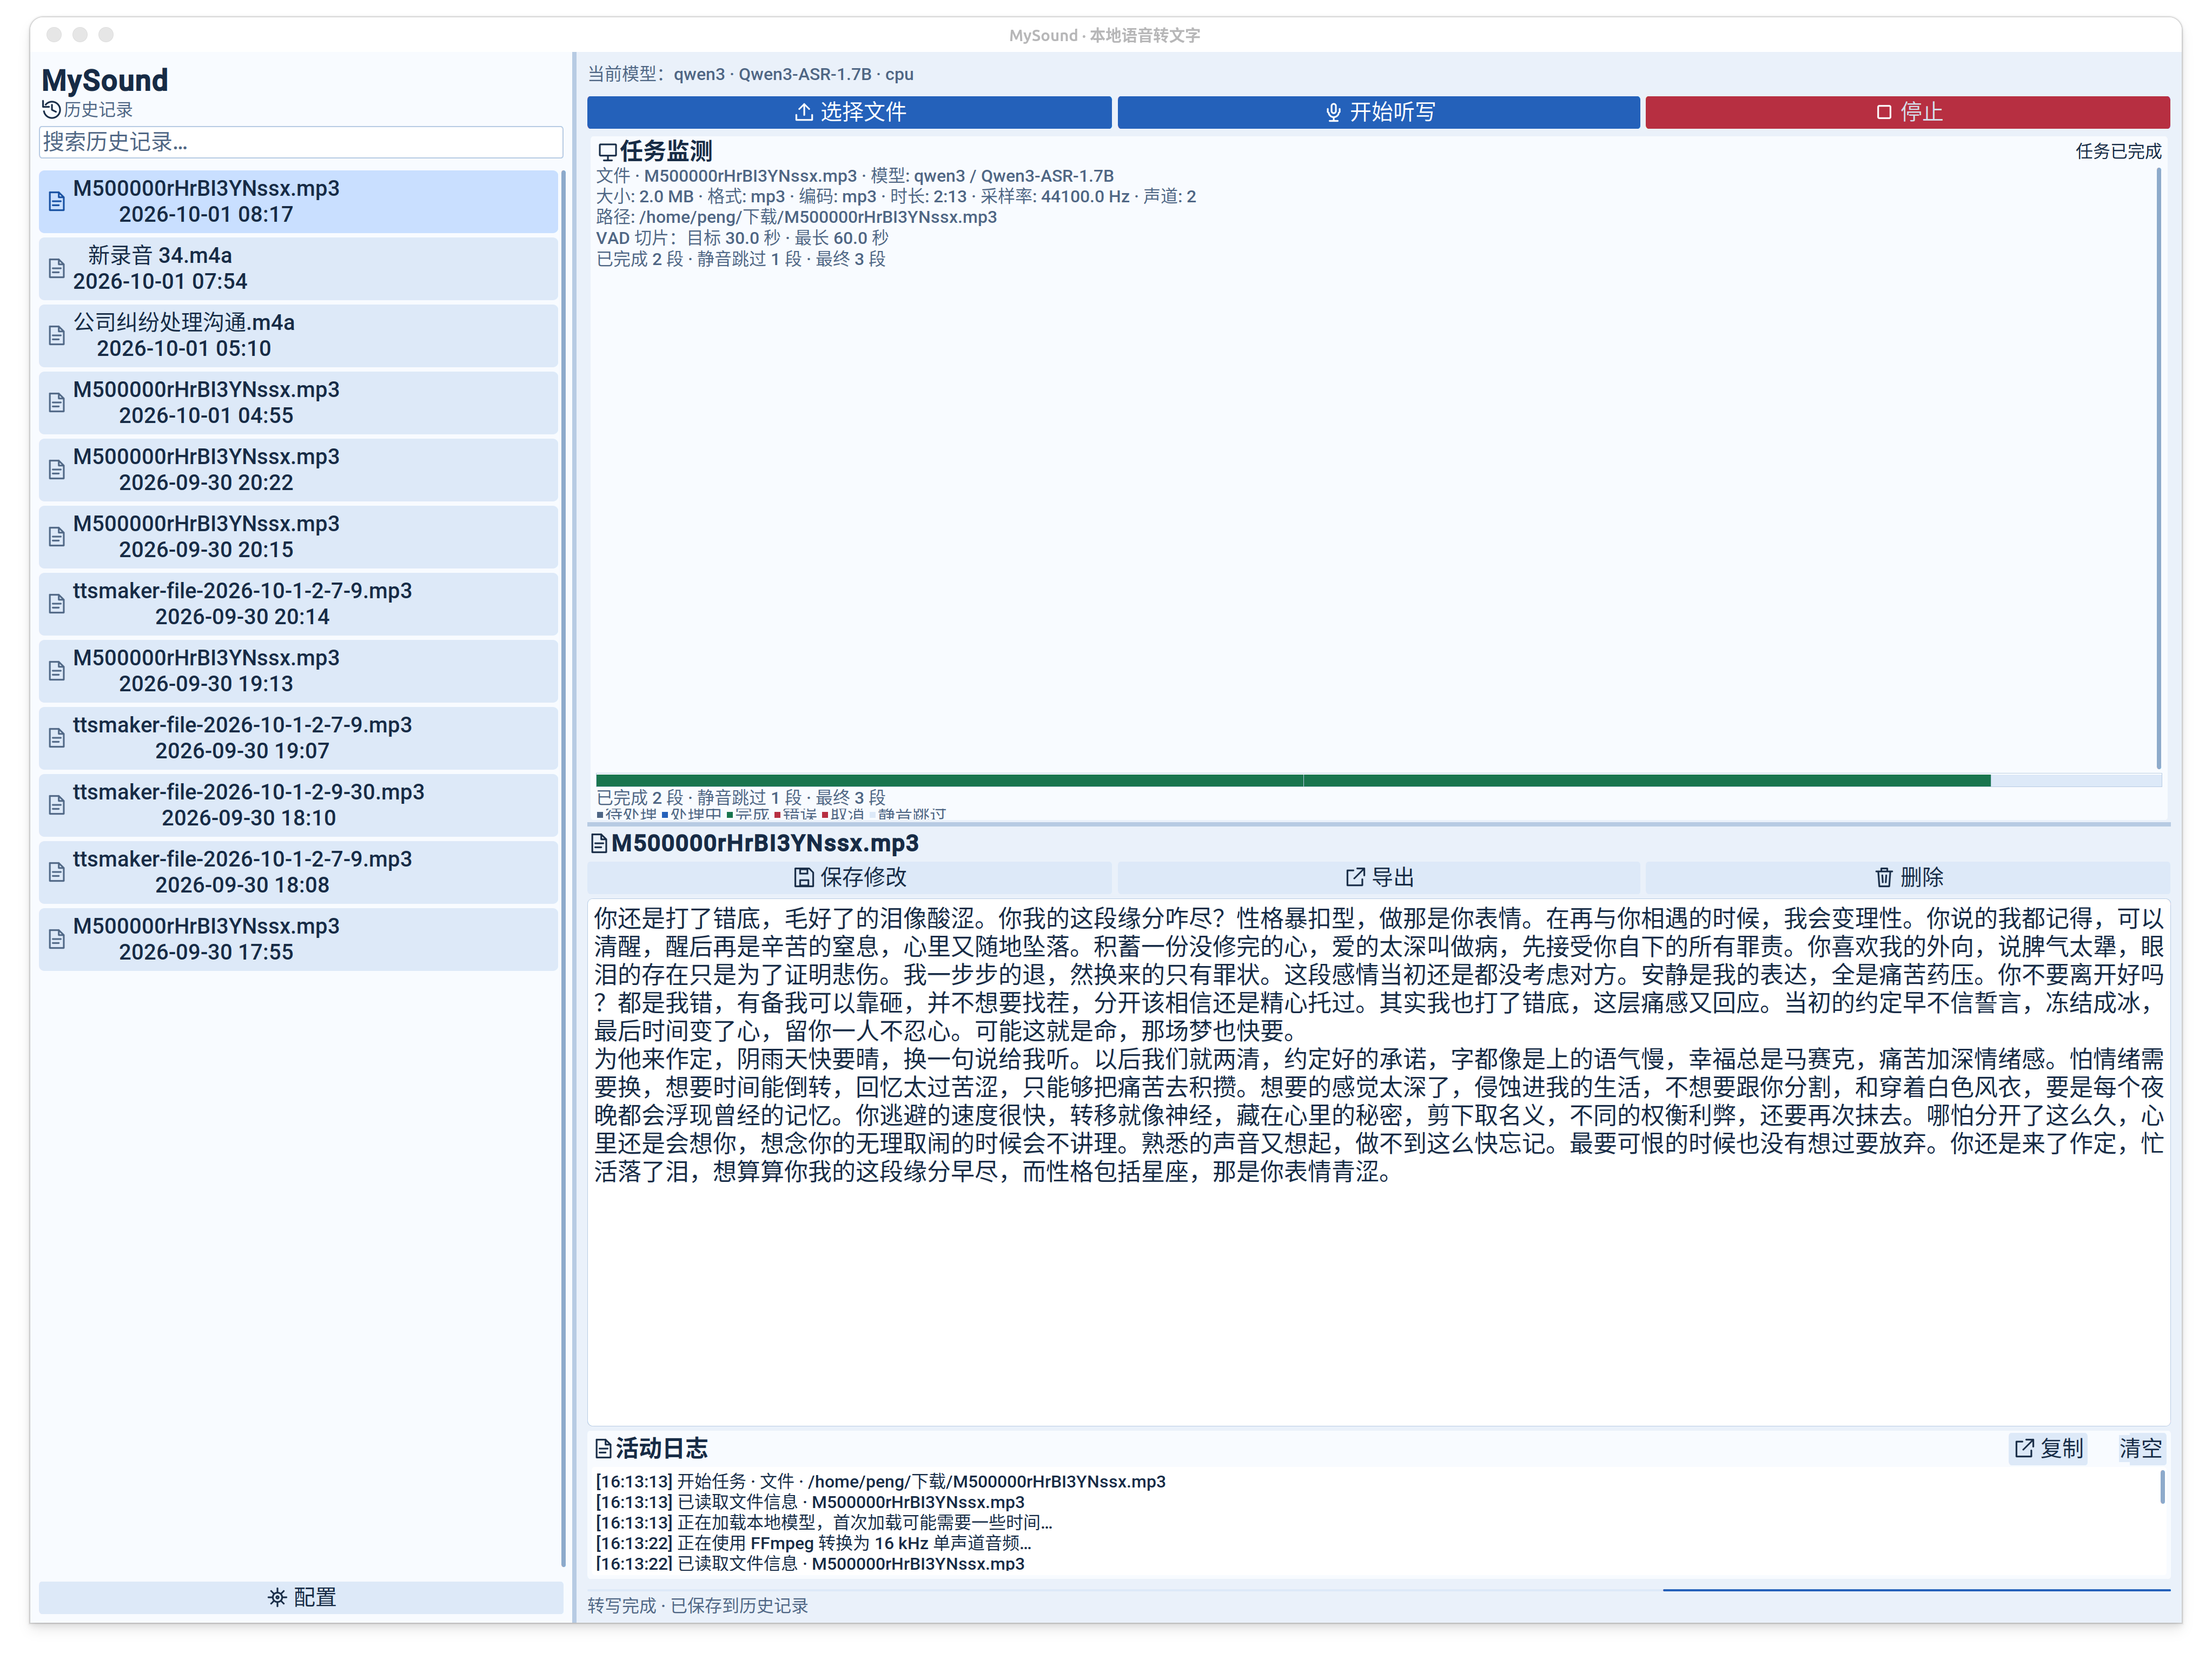Click file icon of 2026-09-30 20:15 record
The image size is (2212, 1666).
tap(57, 536)
